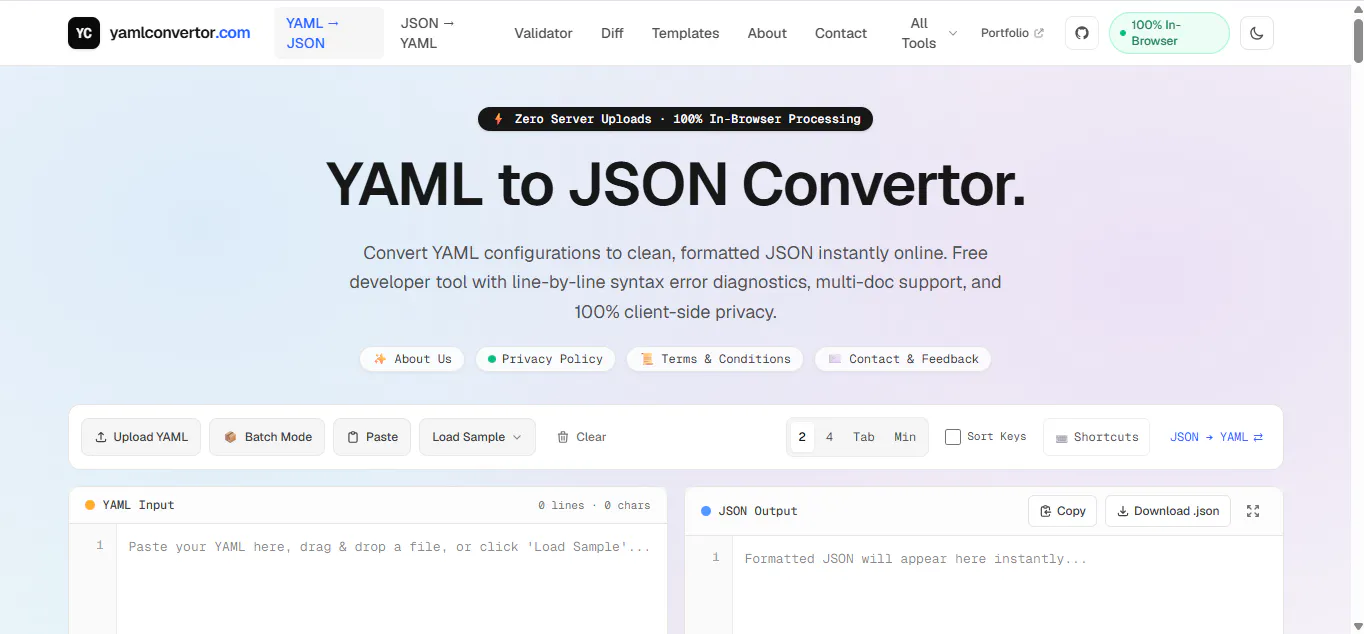Expand JSON output to fullscreen

click(1253, 511)
